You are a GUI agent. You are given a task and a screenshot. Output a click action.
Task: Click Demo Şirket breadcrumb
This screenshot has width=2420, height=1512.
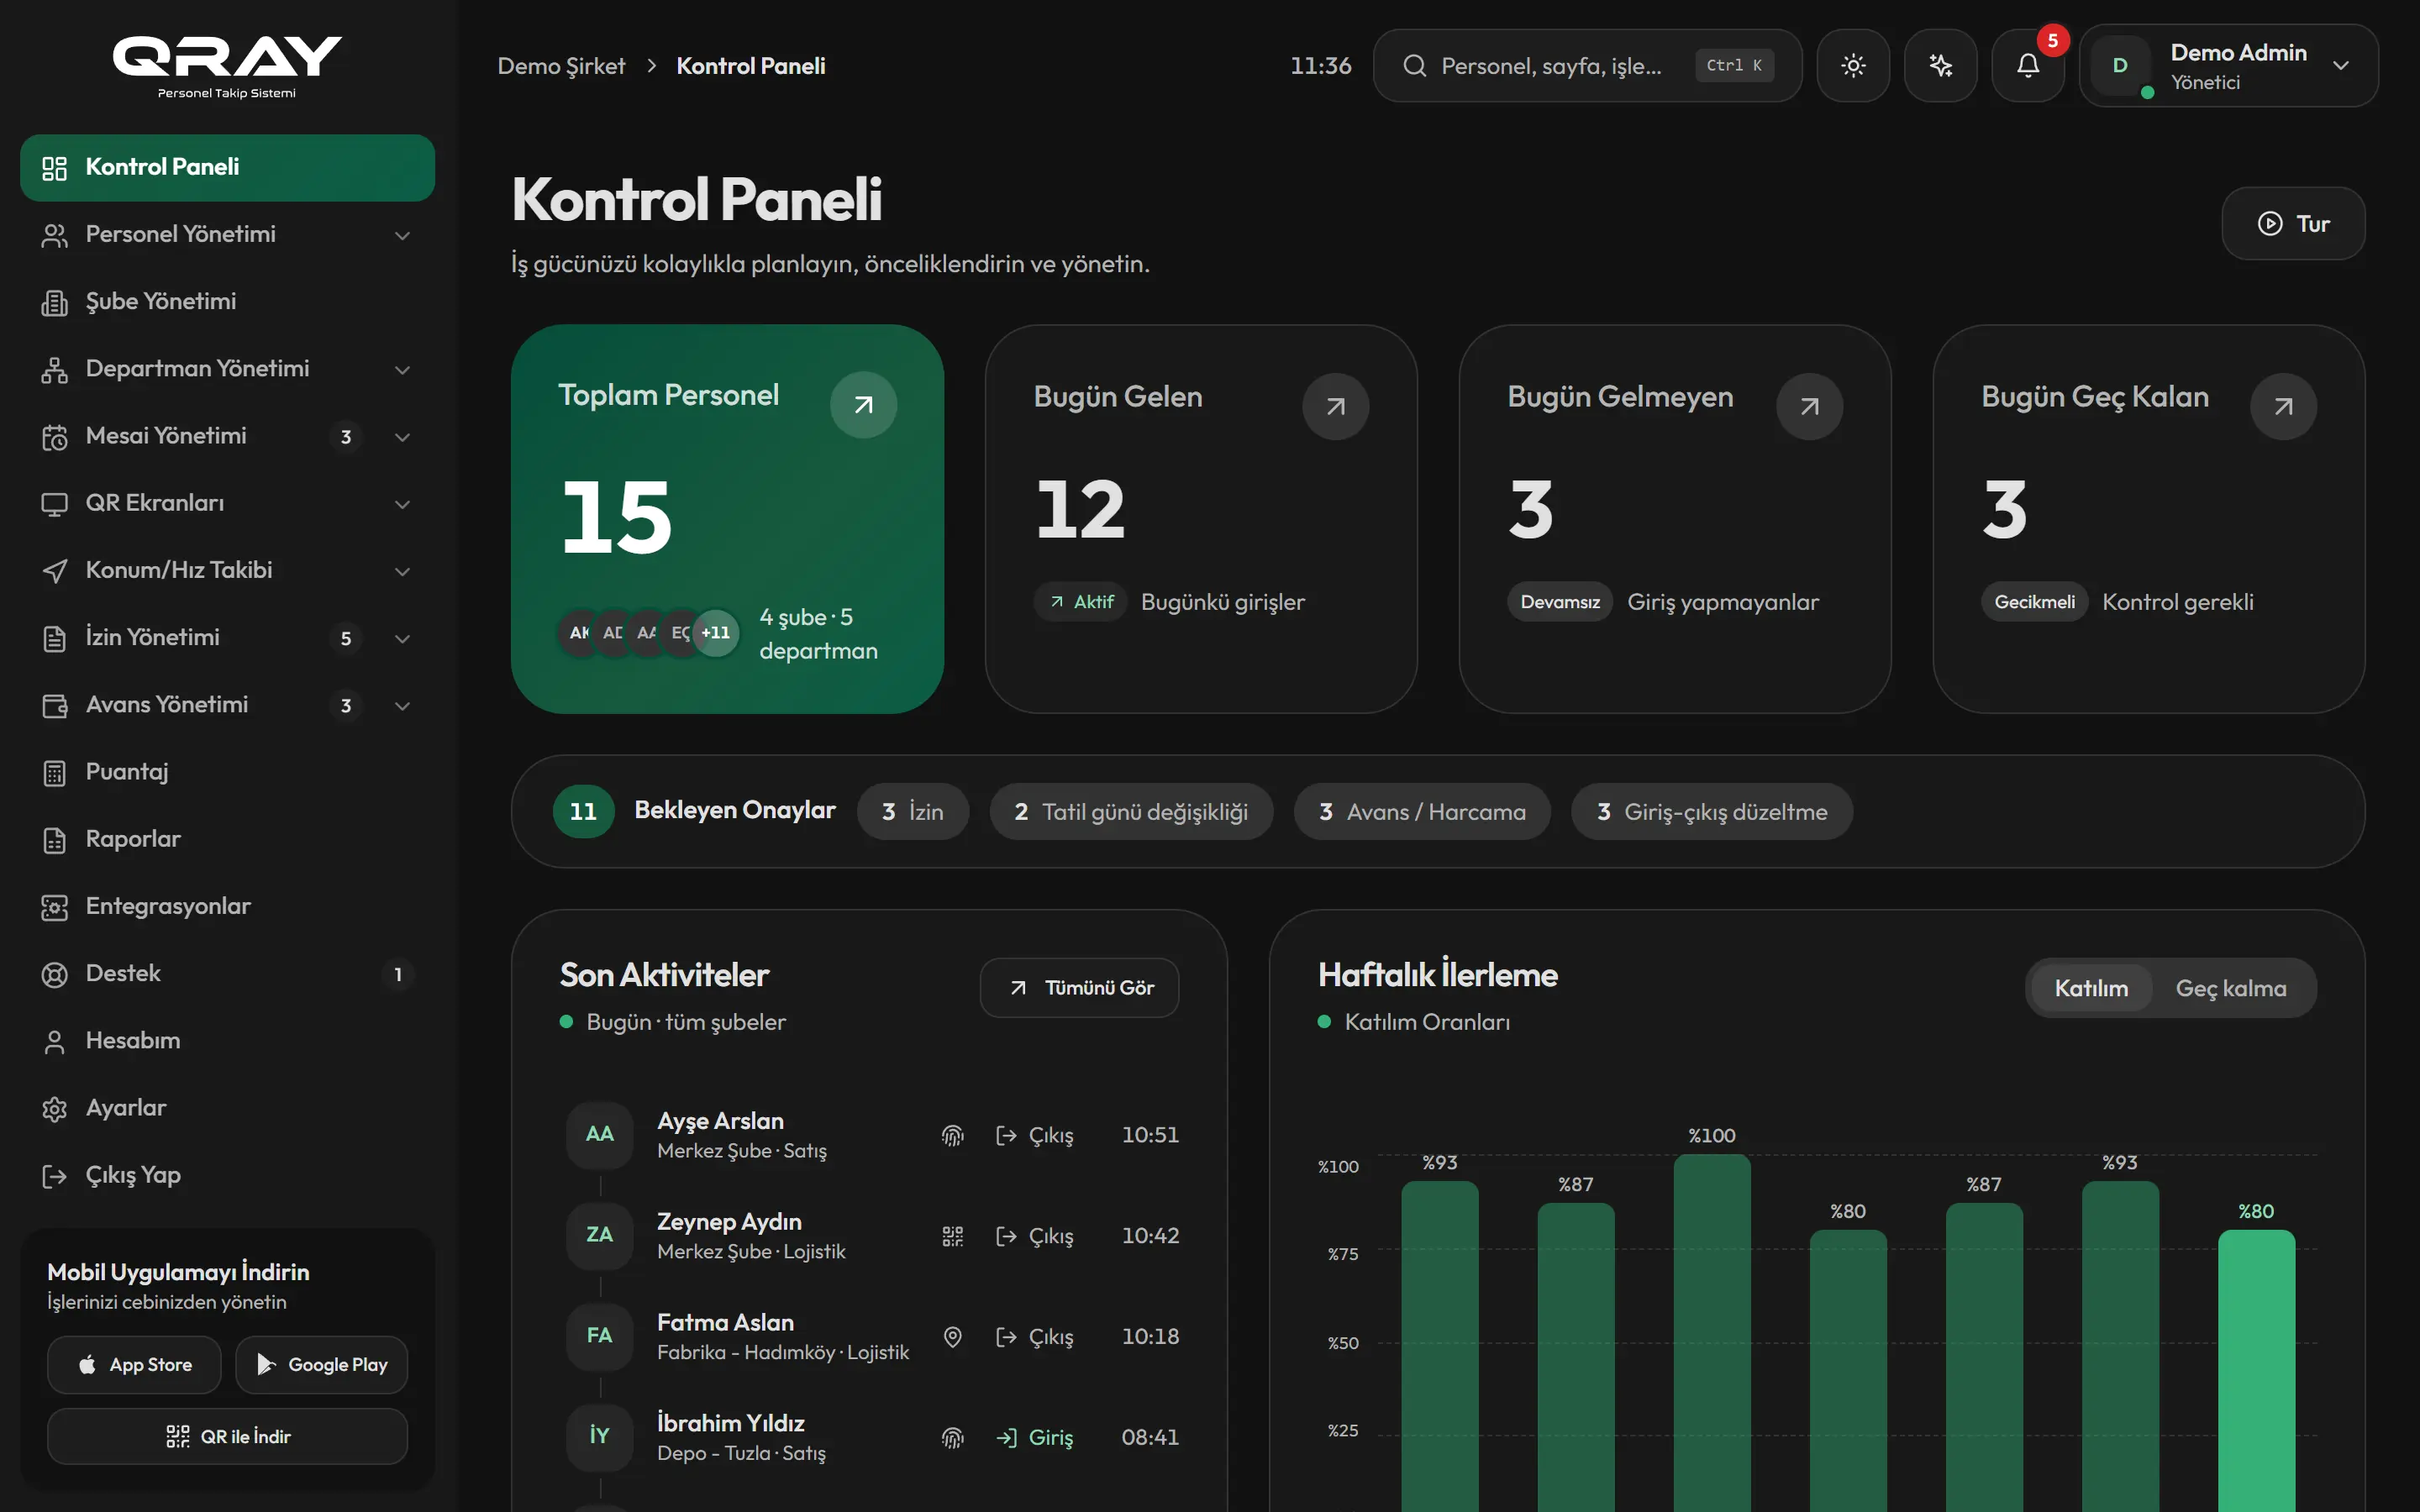(x=561, y=66)
